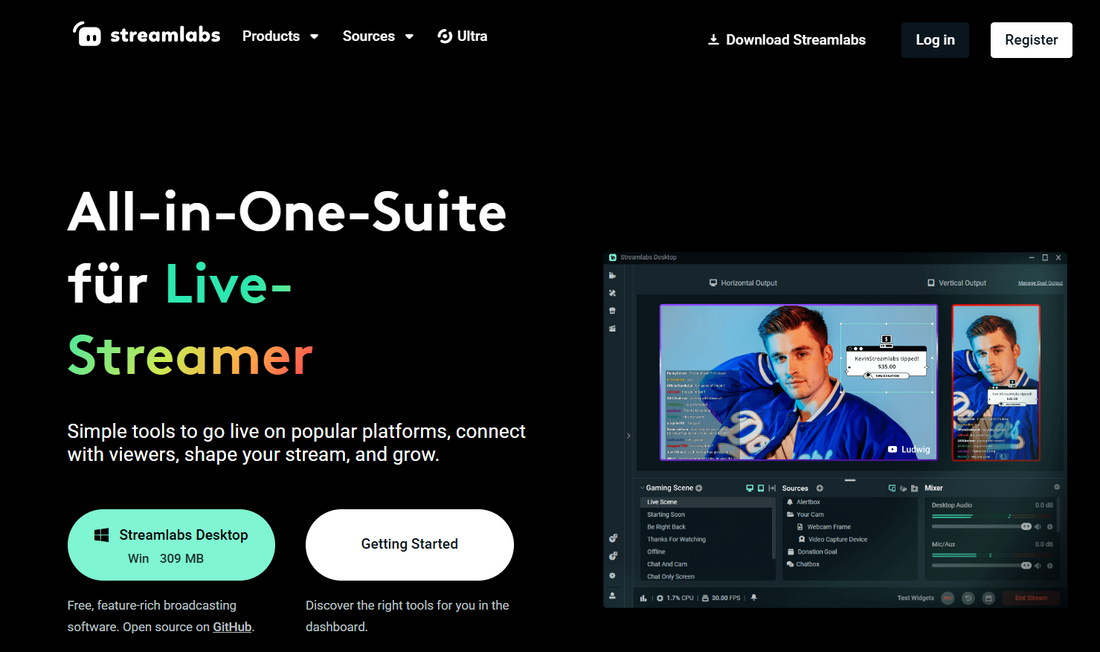Viewport: 1100px width, 652px height.
Task: Open the settings cog in the app sidebar
Action: (613, 576)
